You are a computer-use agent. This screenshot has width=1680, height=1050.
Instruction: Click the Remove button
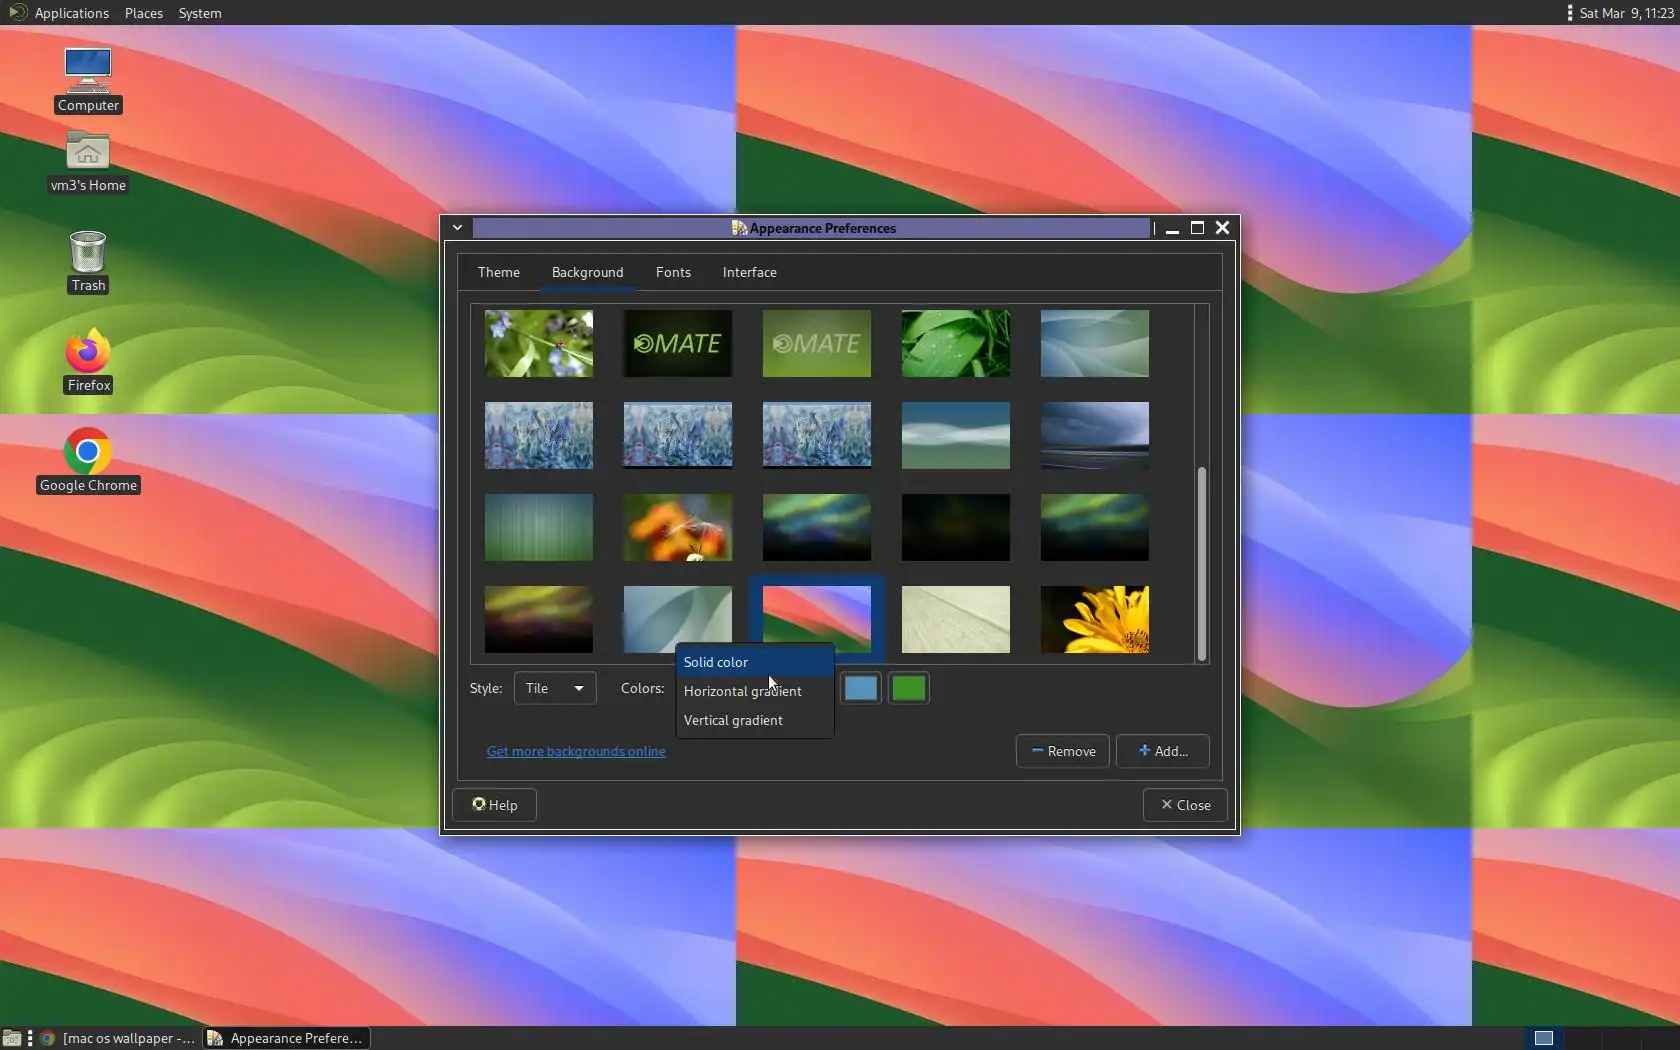1063,751
